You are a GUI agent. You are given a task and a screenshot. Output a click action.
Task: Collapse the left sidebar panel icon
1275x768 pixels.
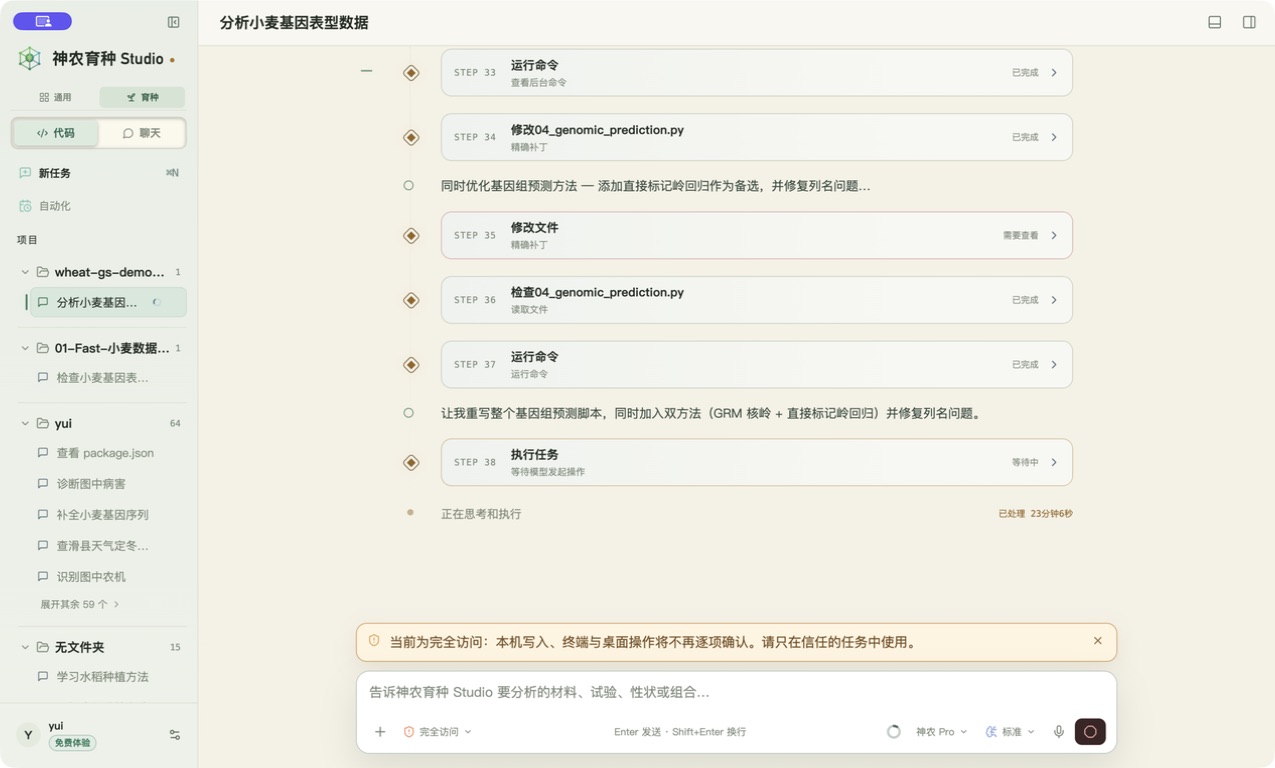174,22
